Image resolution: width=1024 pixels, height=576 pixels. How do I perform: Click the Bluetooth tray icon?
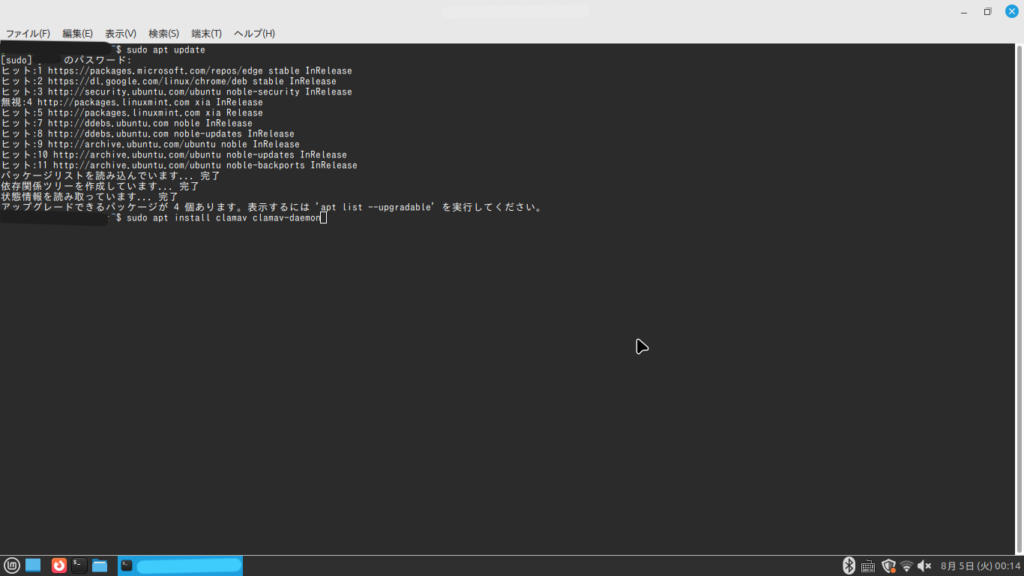(849, 566)
